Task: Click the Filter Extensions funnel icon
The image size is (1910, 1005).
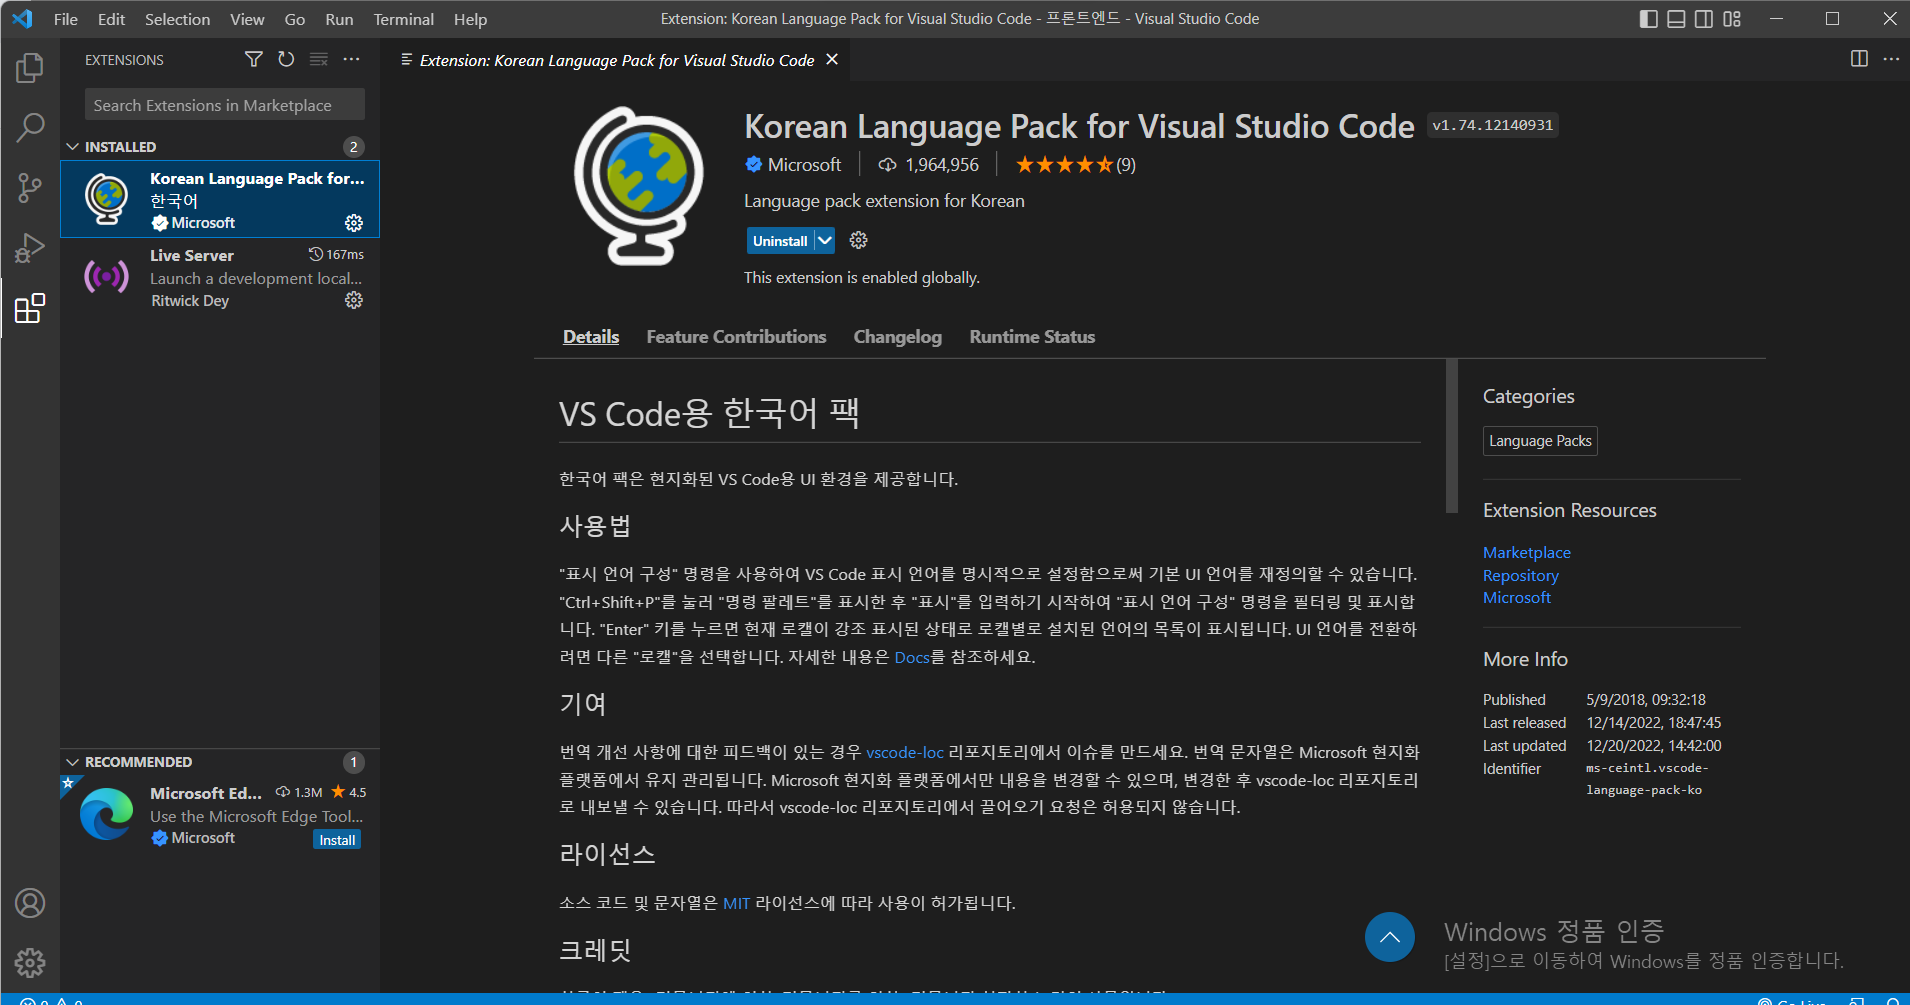Action: (254, 59)
